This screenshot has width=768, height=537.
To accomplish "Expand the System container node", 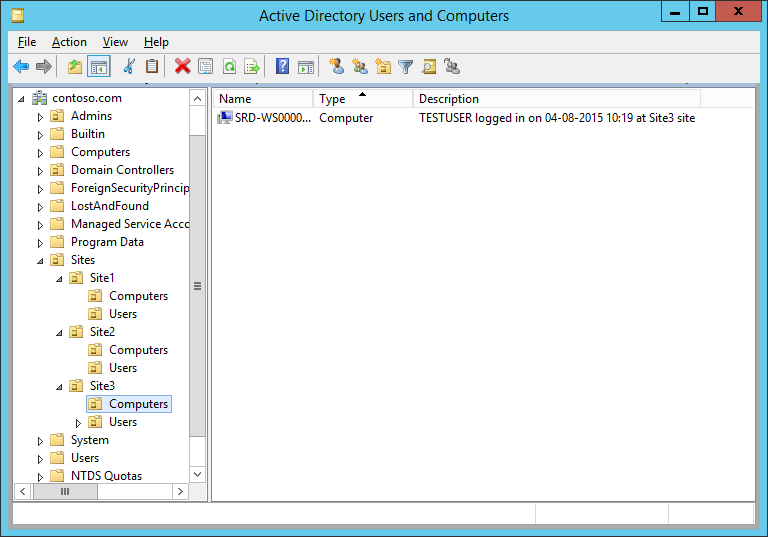I will click(x=40, y=441).
